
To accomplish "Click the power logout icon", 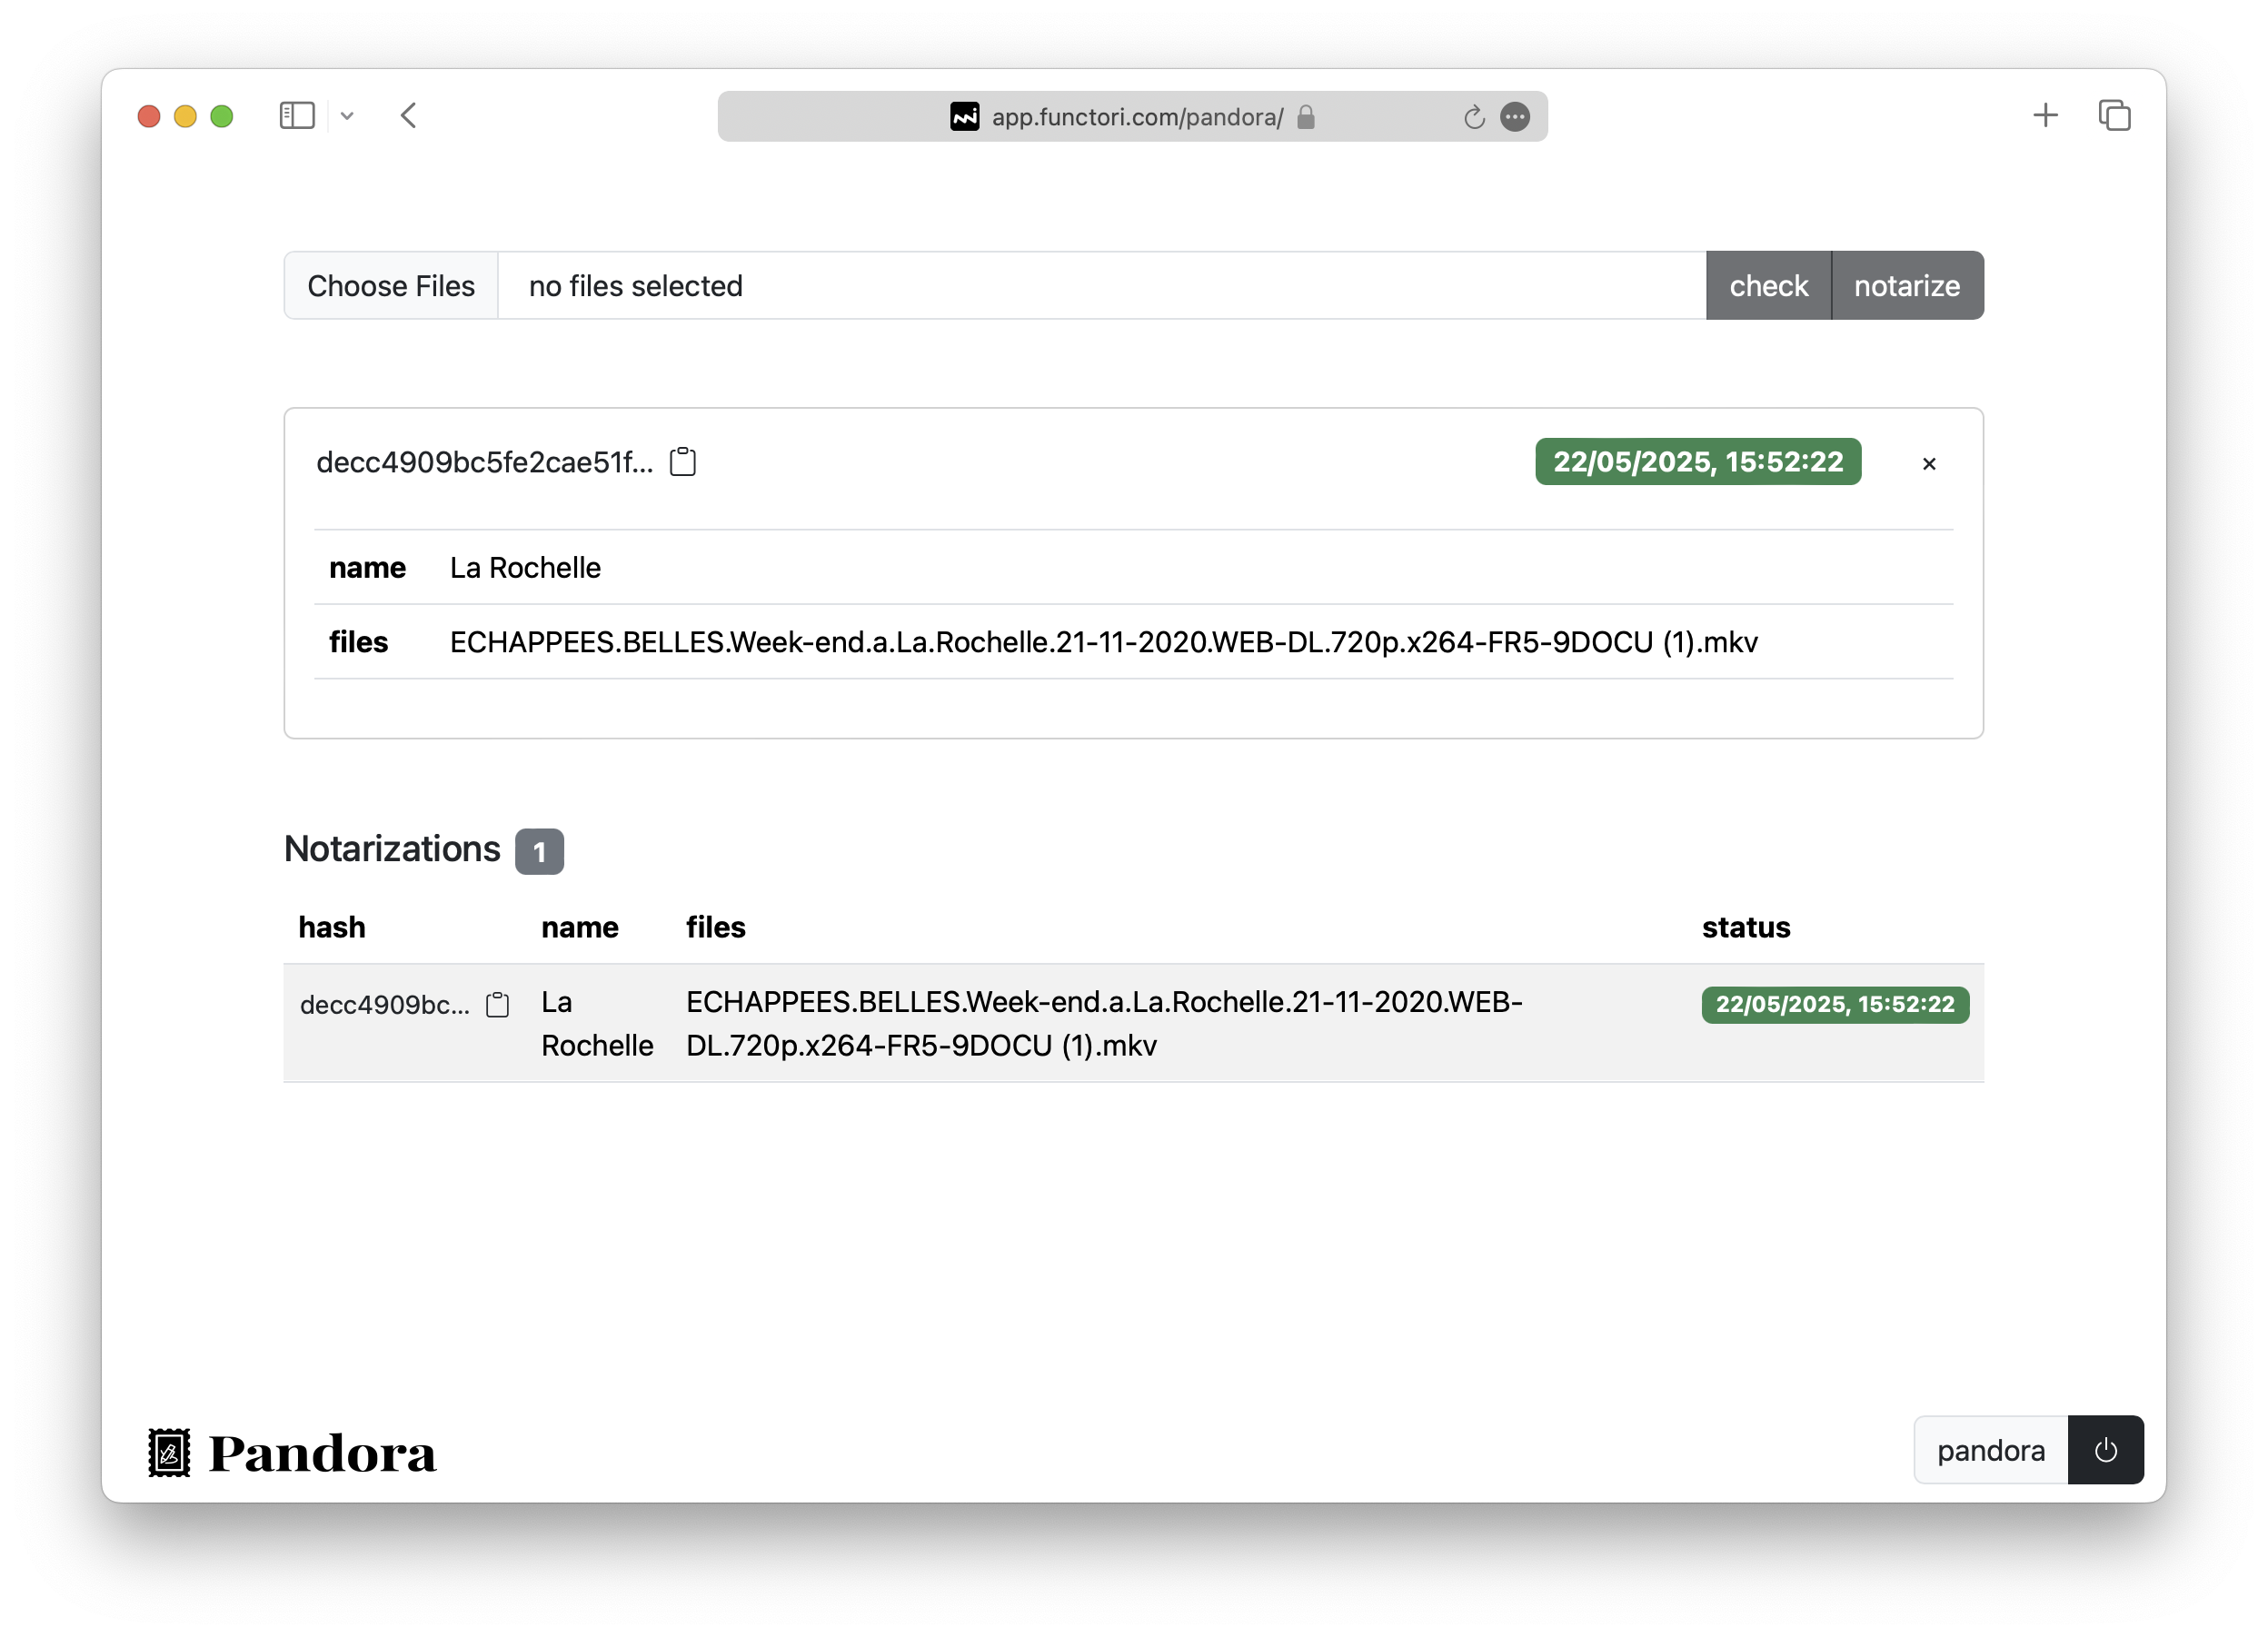I will click(x=2105, y=1450).
